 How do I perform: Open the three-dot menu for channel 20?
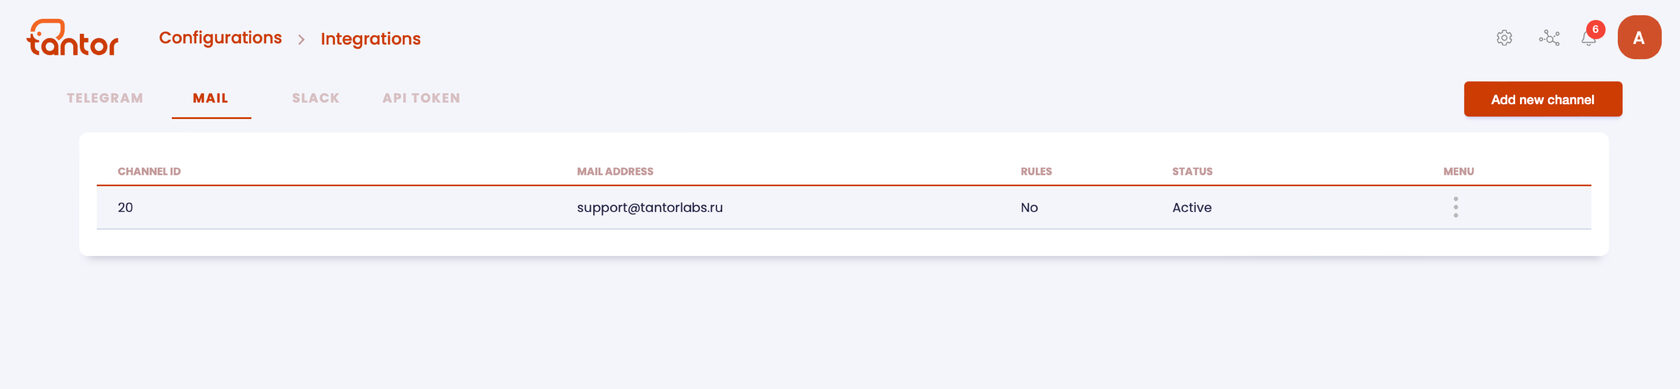[1456, 207]
